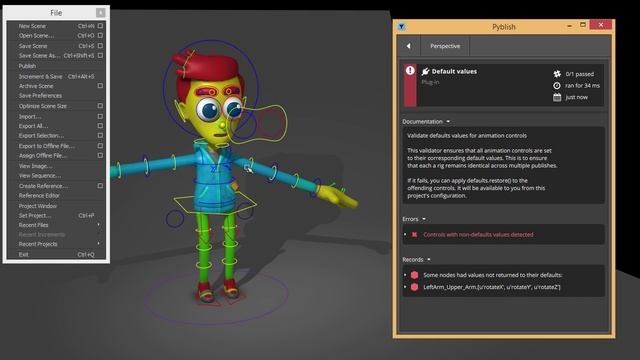This screenshot has width=640, height=360.
Task: Choose Set Project menu item
Action: (35, 216)
